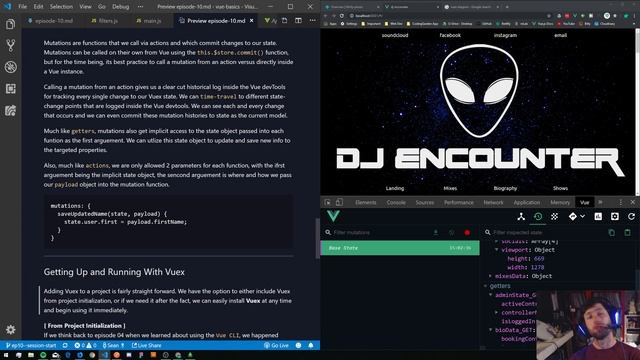Viewport: 640px width, 360px height.
Task: Open the Extensions view
Action: [x=11, y=89]
